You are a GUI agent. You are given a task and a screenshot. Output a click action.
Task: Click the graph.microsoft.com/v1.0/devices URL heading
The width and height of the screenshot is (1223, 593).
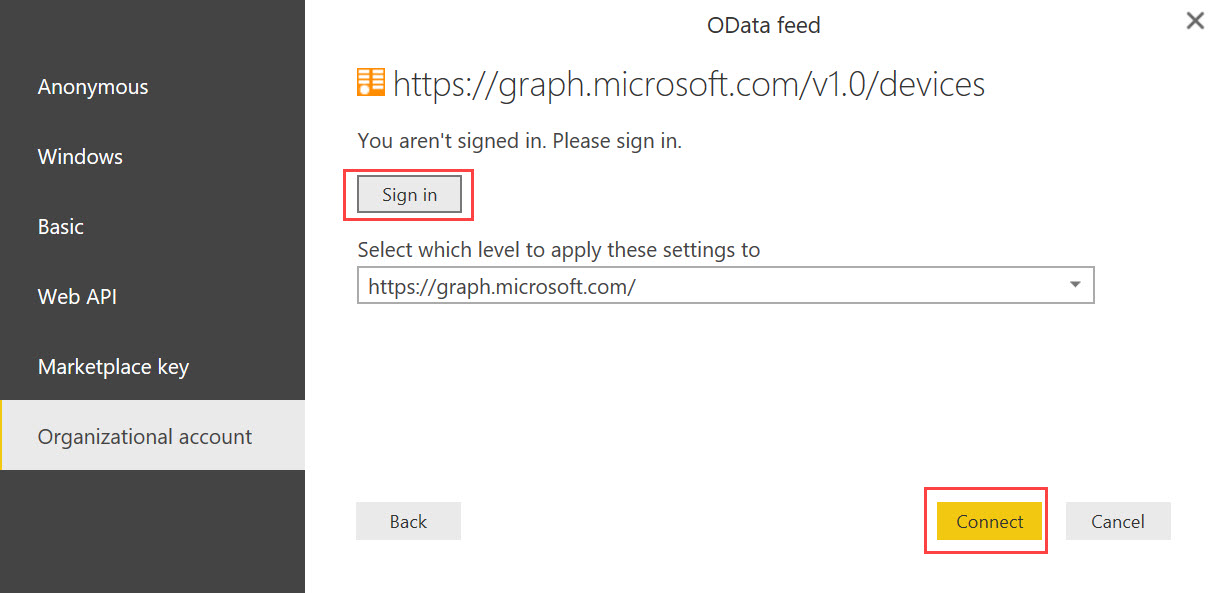(689, 84)
